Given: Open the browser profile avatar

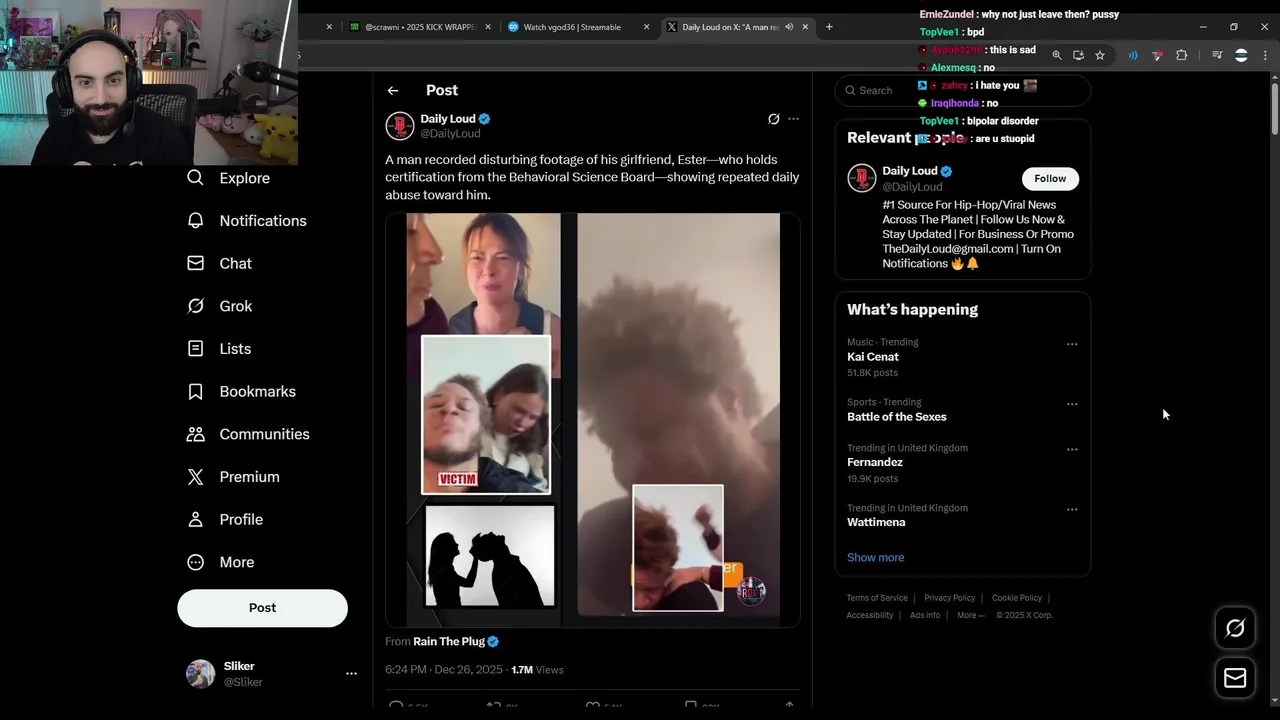Looking at the screenshot, I should 1241,56.
